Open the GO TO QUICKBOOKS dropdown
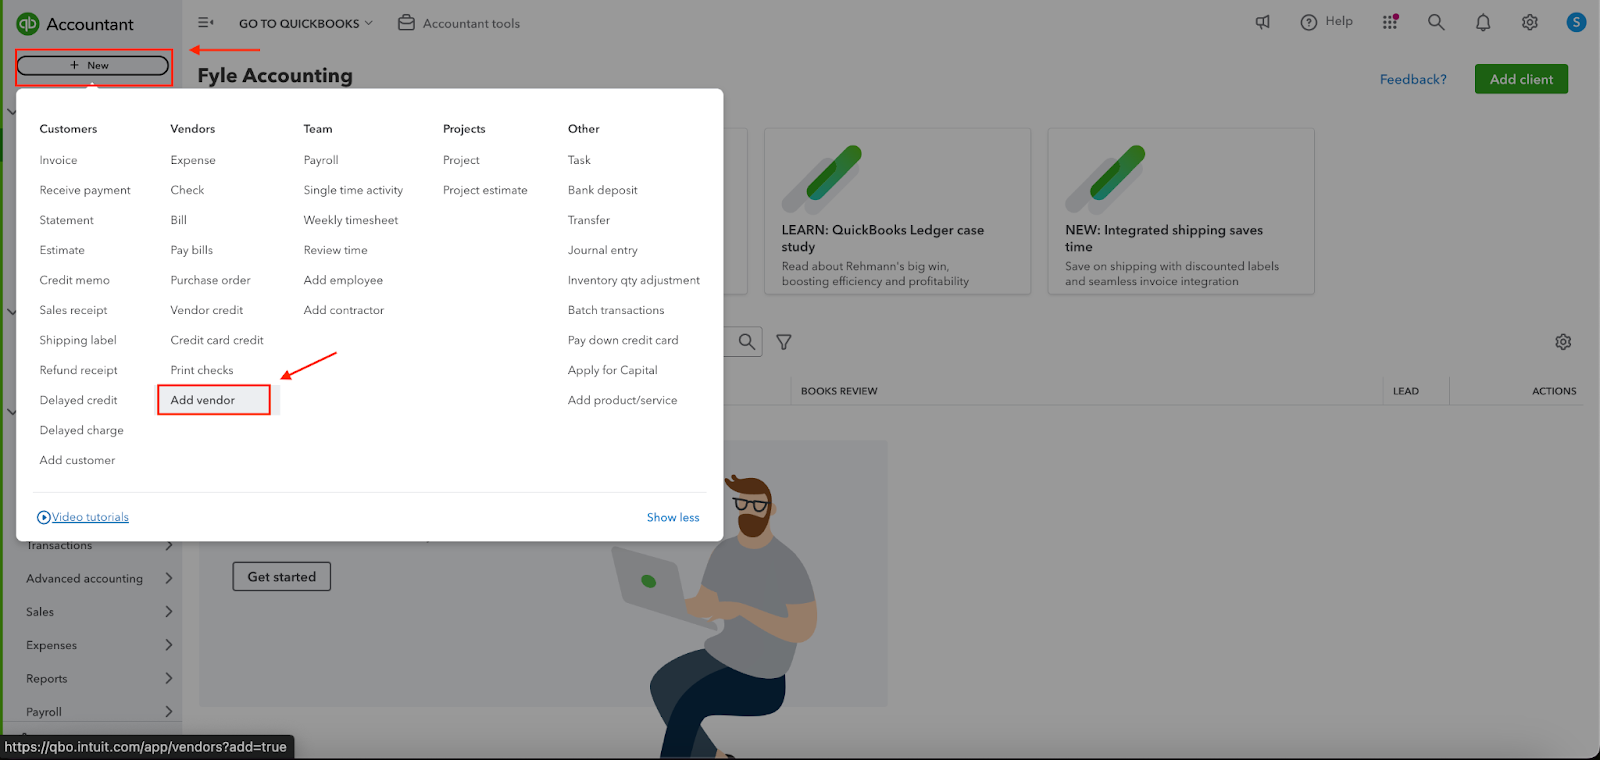The height and width of the screenshot is (760, 1600). 305,23
